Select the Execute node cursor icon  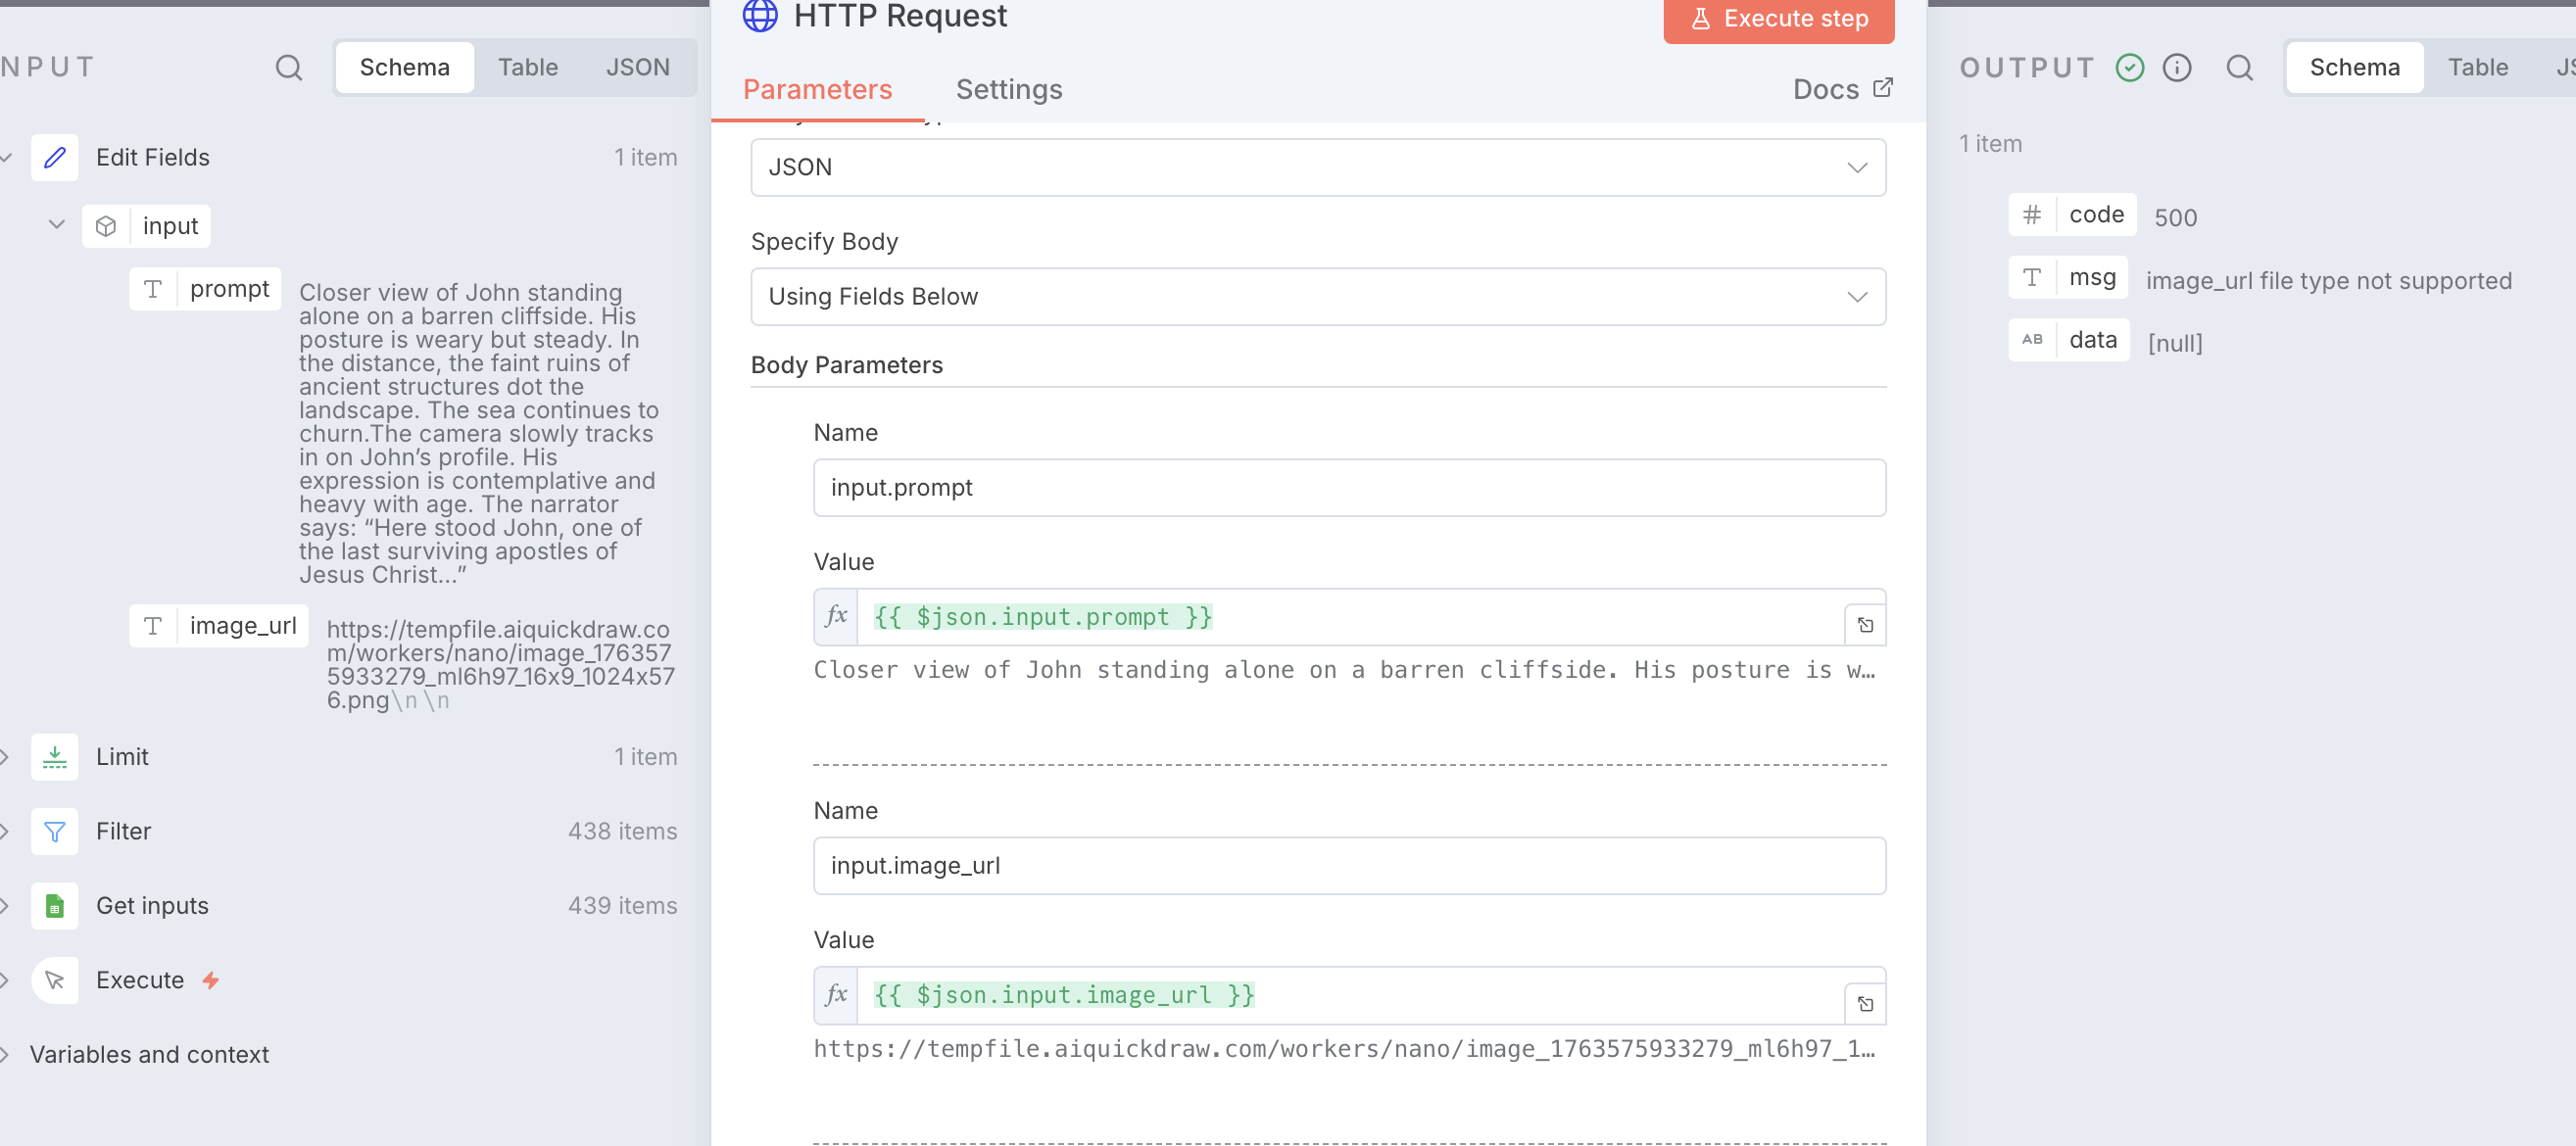tap(55, 980)
